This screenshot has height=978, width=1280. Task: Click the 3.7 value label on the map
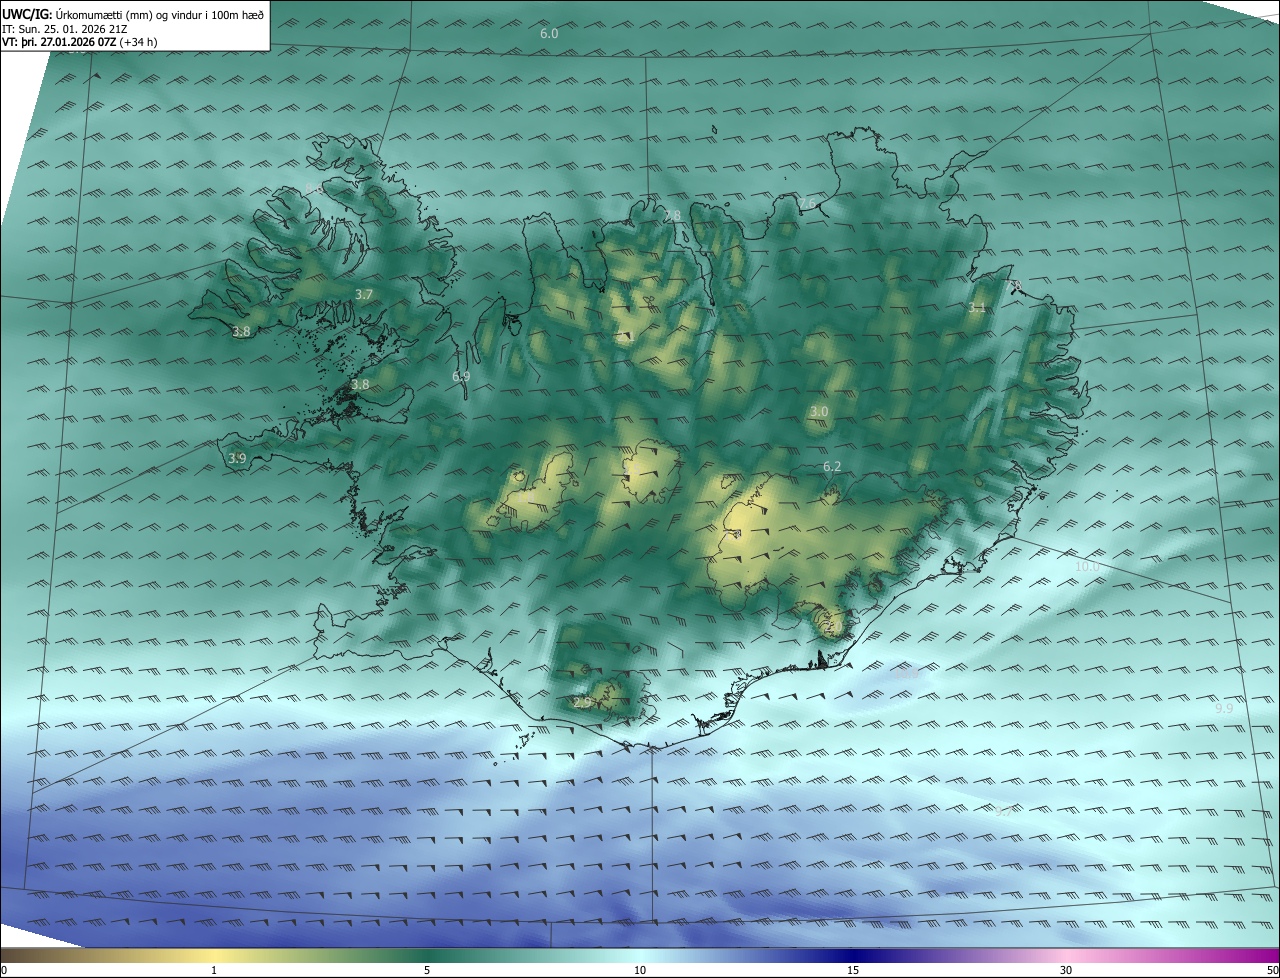point(364,294)
